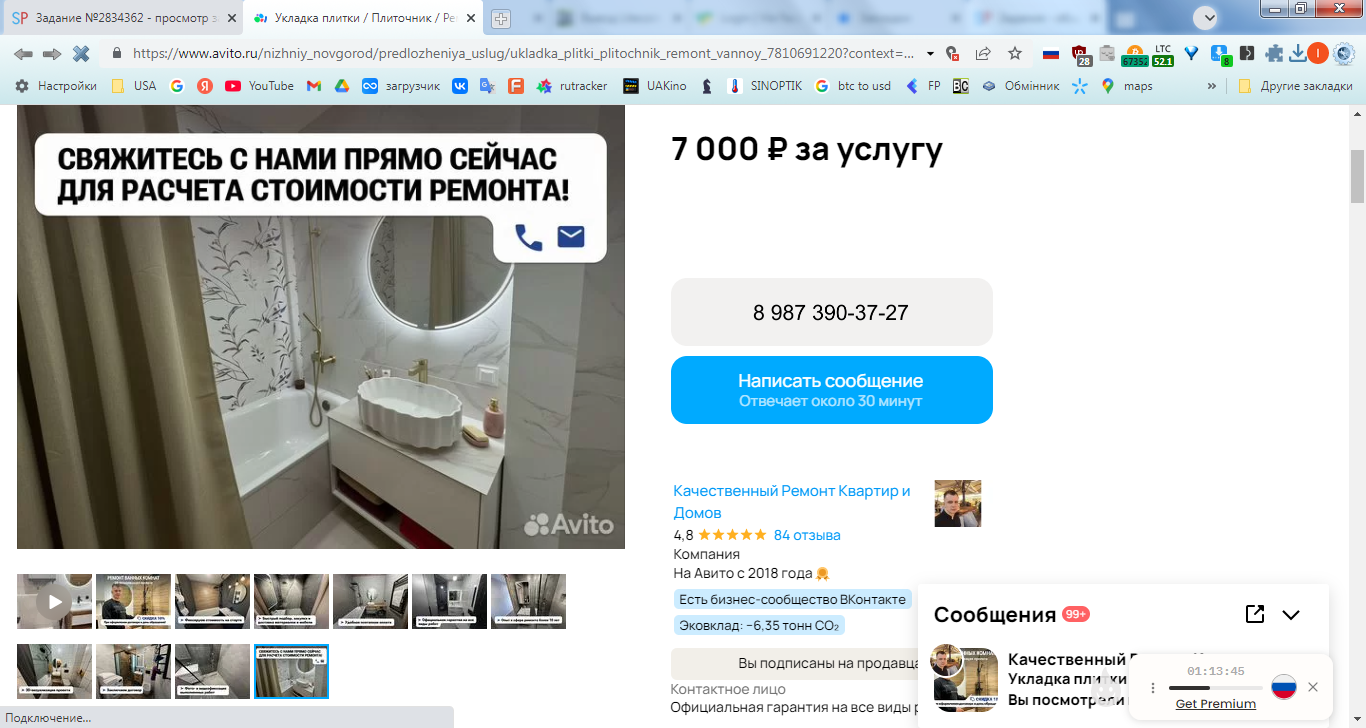Image resolution: width=1366 pixels, height=728 pixels.
Task: Open a new tab with plus button
Action: pos(501,19)
